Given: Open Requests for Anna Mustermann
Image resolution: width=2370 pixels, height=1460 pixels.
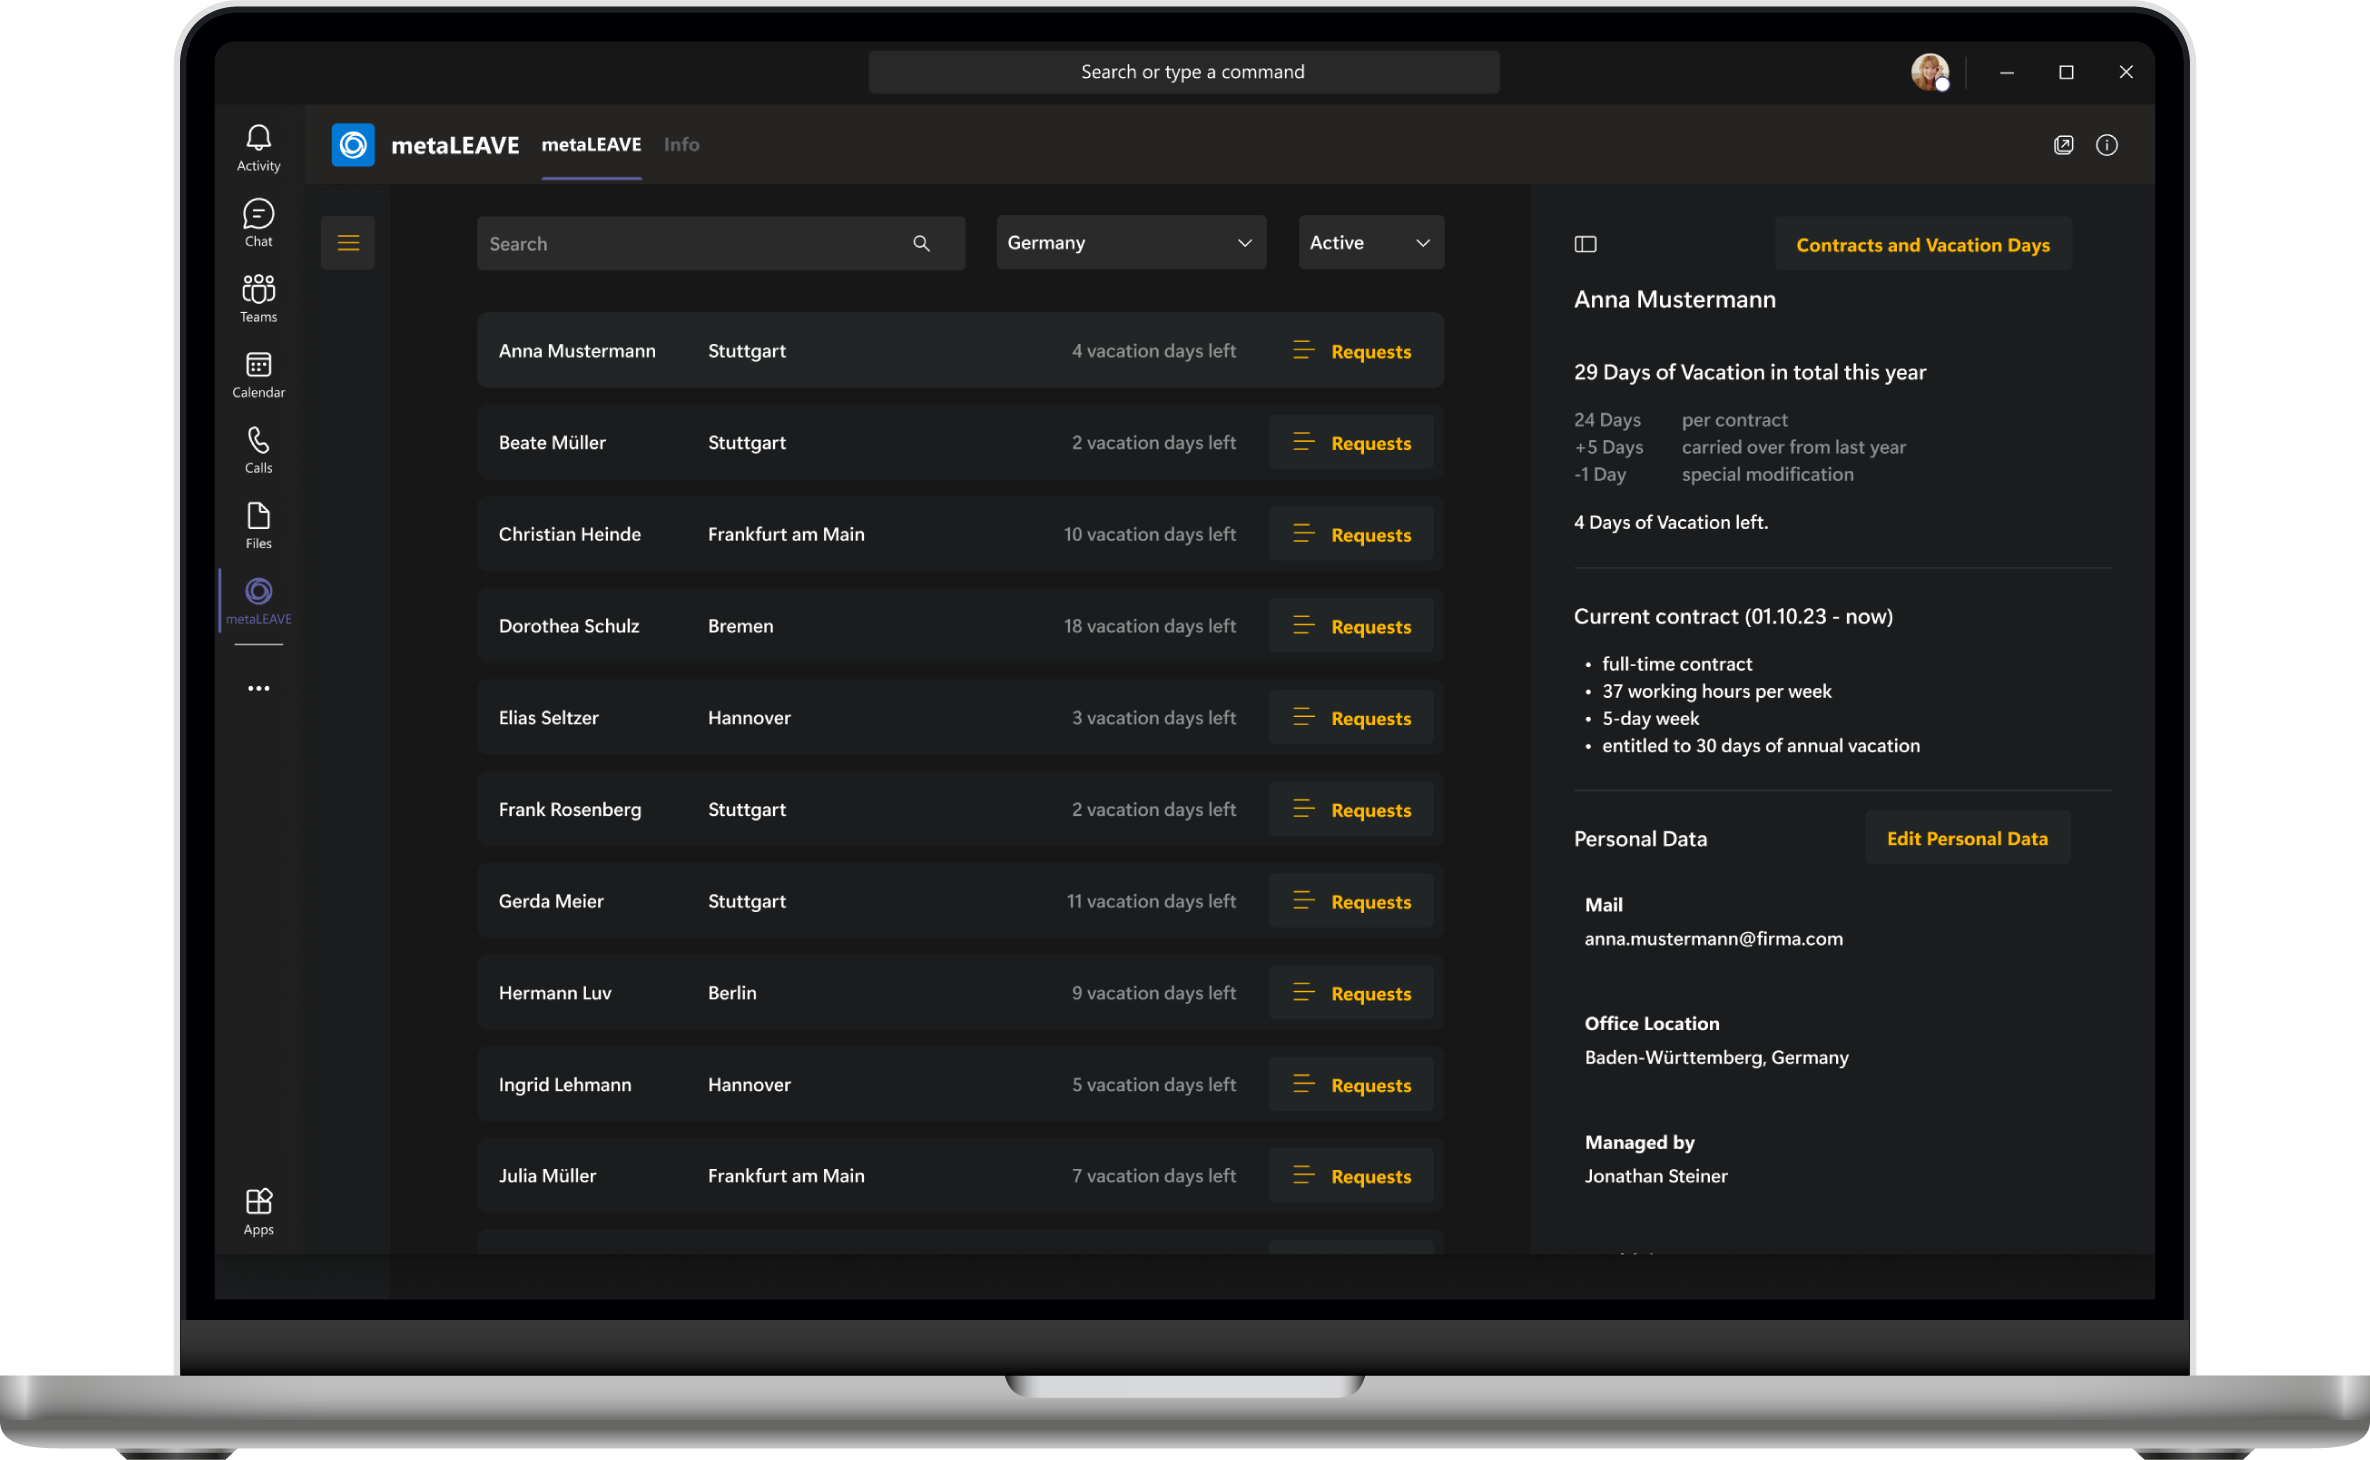Looking at the screenshot, I should [x=1351, y=351].
